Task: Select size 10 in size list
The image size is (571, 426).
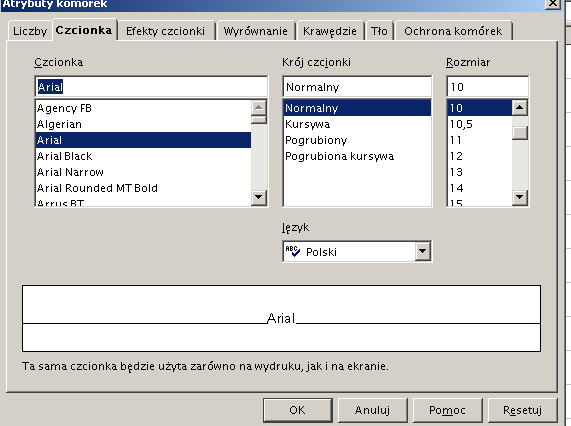Action: 480,108
